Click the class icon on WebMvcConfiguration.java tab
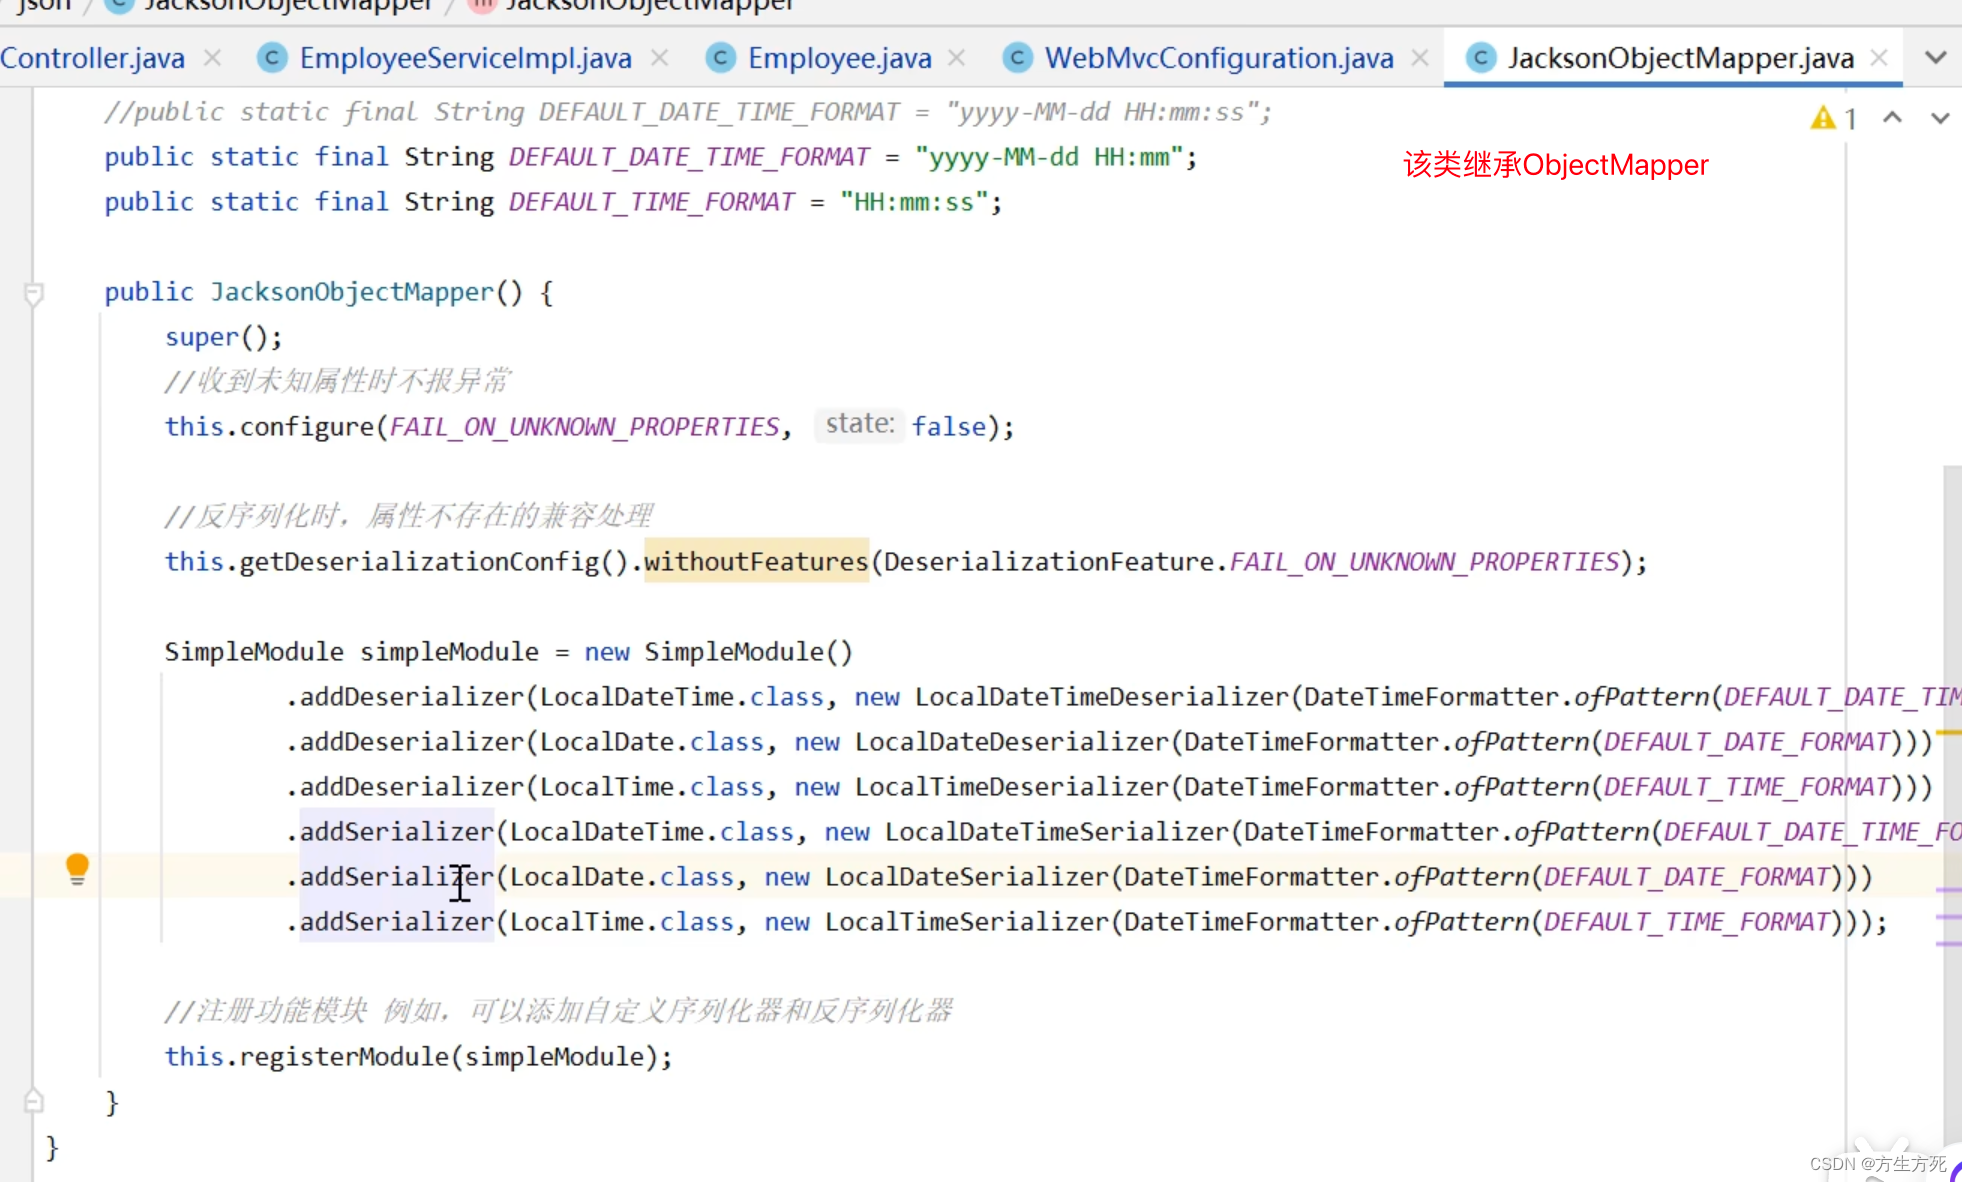1962x1182 pixels. [1017, 58]
